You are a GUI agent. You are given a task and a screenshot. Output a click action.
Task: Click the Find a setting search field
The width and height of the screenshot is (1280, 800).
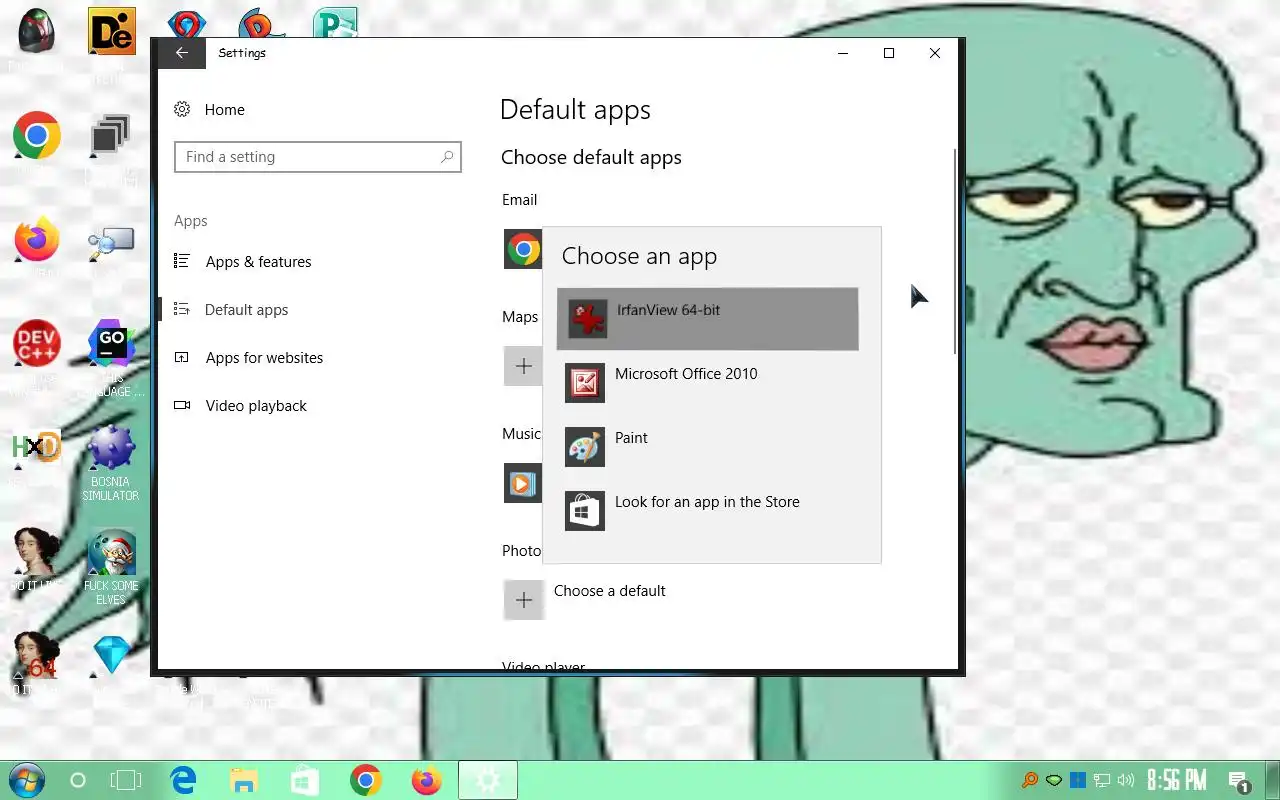(x=318, y=157)
